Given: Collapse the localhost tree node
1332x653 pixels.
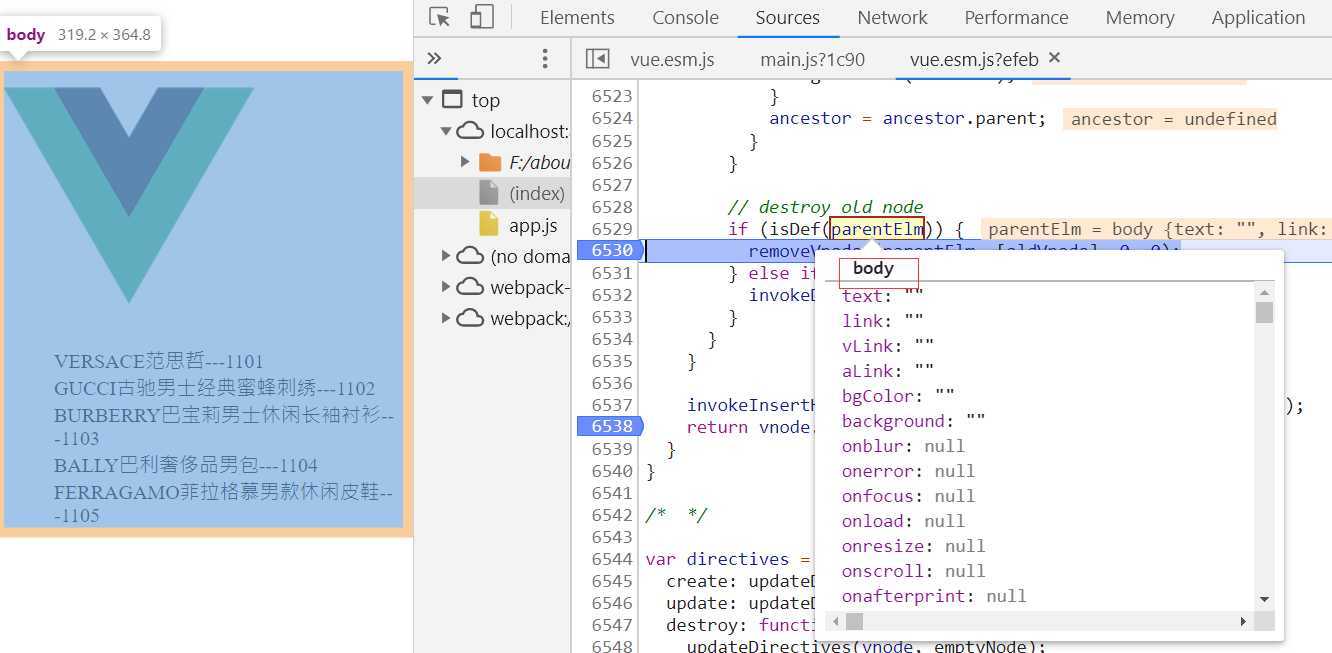Looking at the screenshot, I should pyautogui.click(x=446, y=131).
